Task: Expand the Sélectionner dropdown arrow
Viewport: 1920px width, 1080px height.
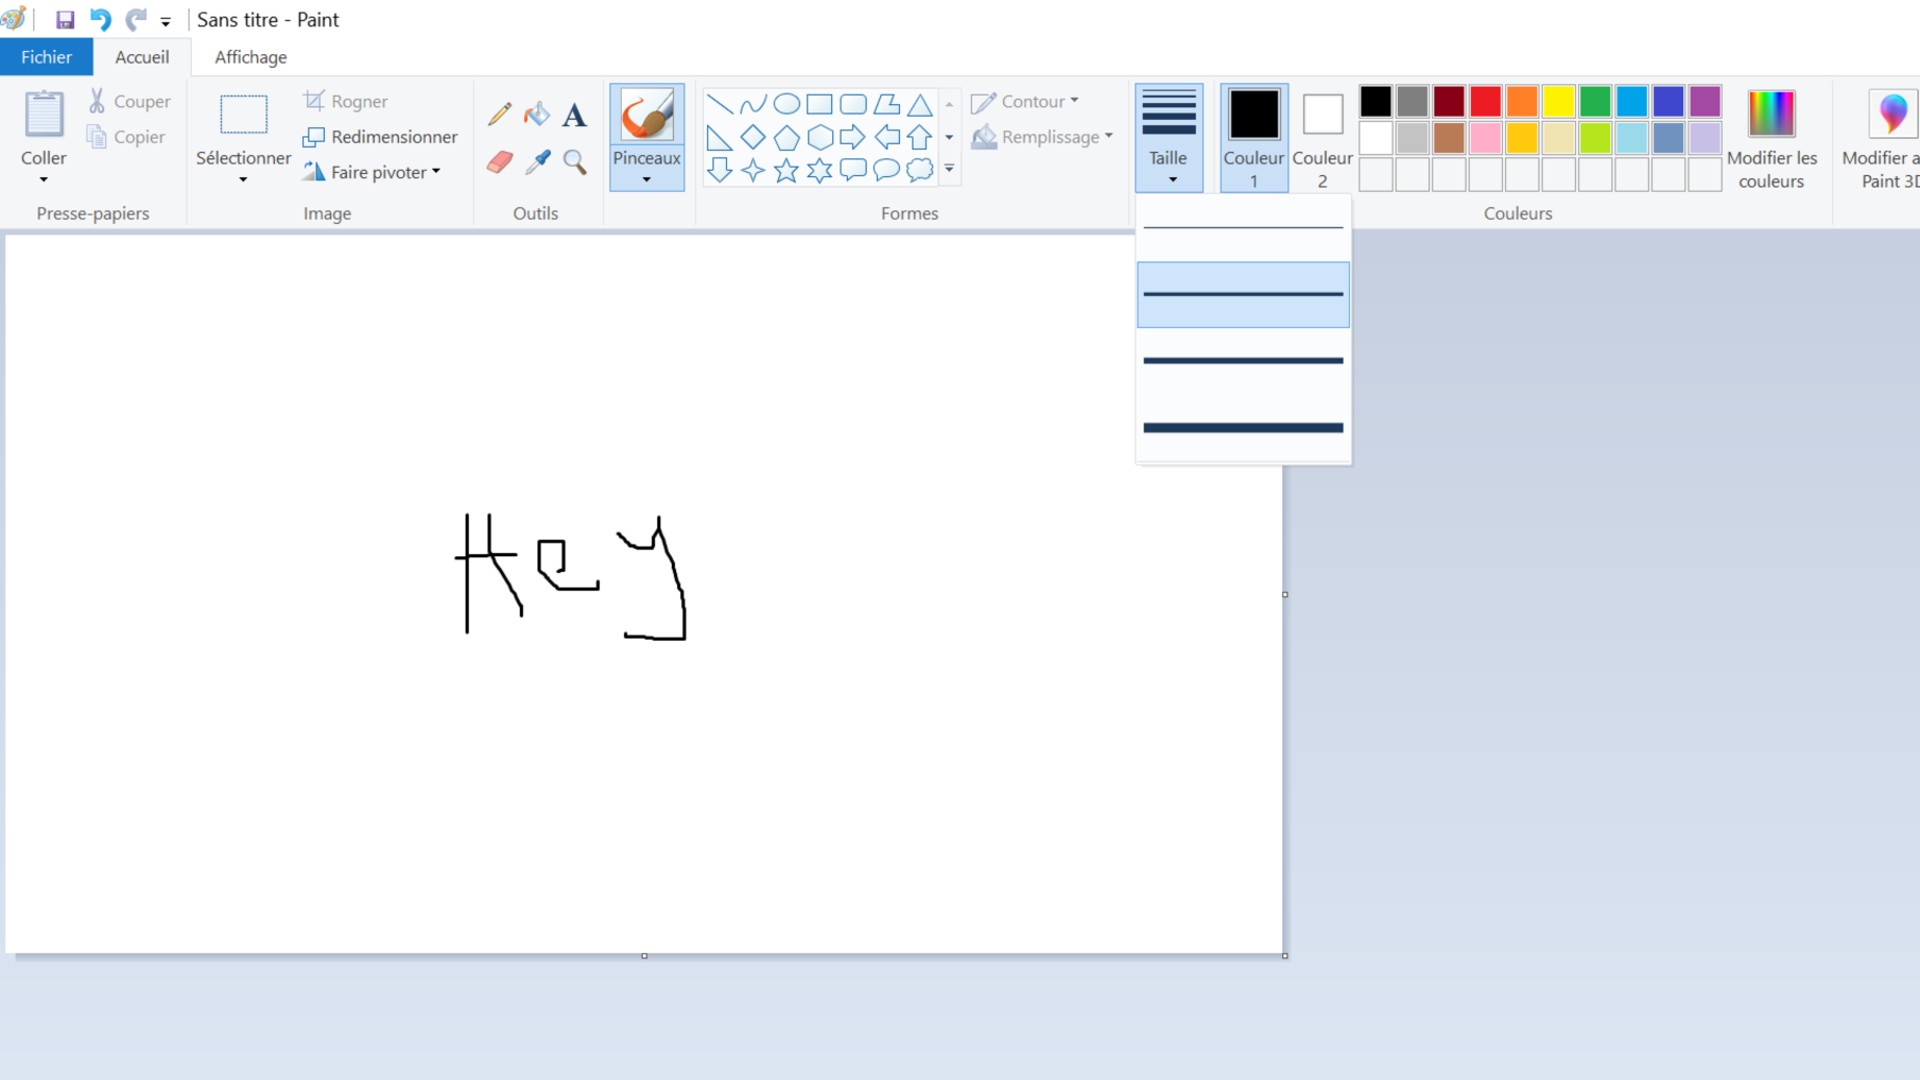Action: pos(243,180)
